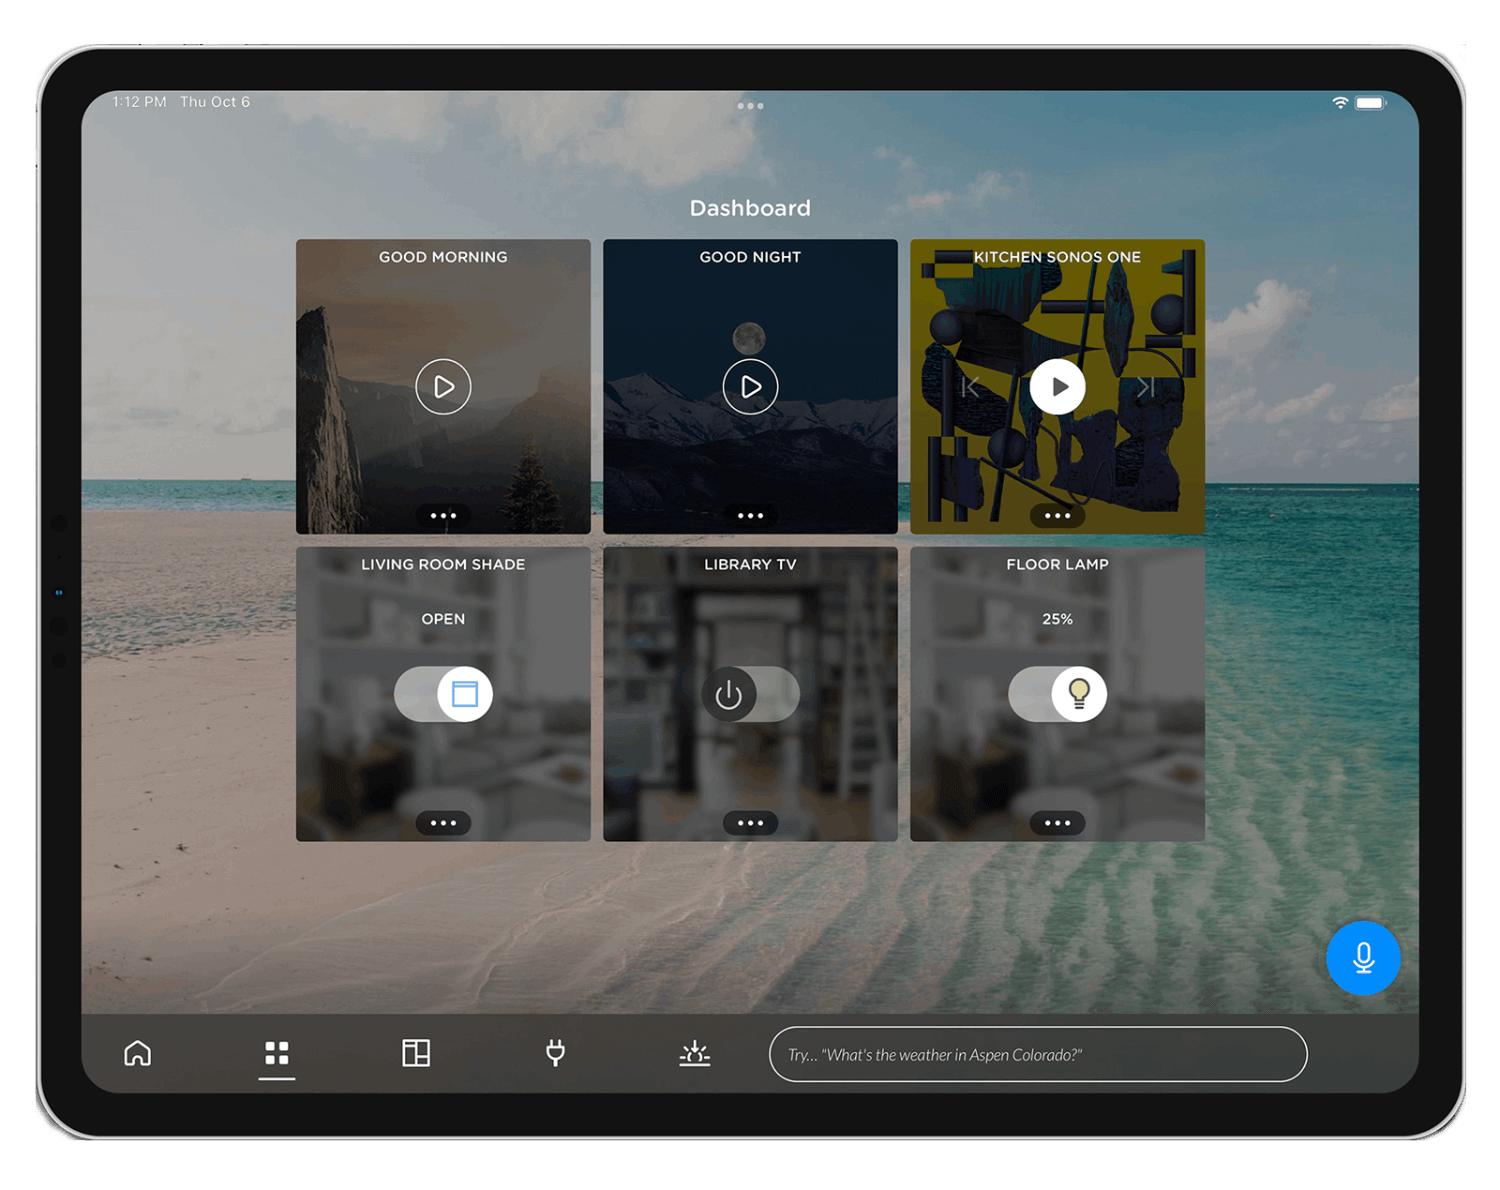Image resolution: width=1500 pixels, height=1190 pixels.
Task: Click the 25% brightness value
Action: (1057, 619)
